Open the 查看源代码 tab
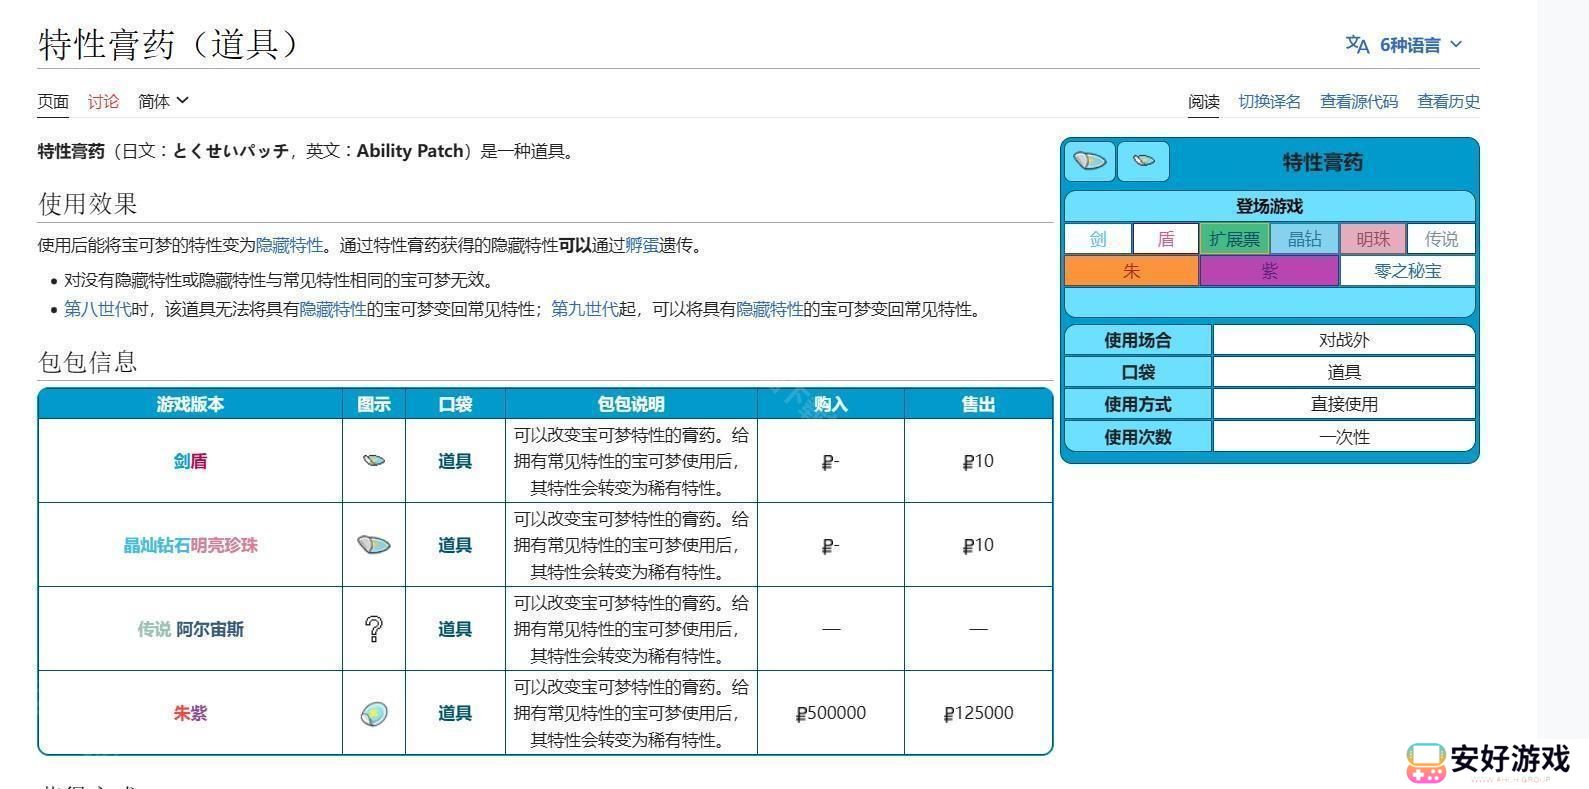Screen dimensions: 1589x789 [1358, 101]
